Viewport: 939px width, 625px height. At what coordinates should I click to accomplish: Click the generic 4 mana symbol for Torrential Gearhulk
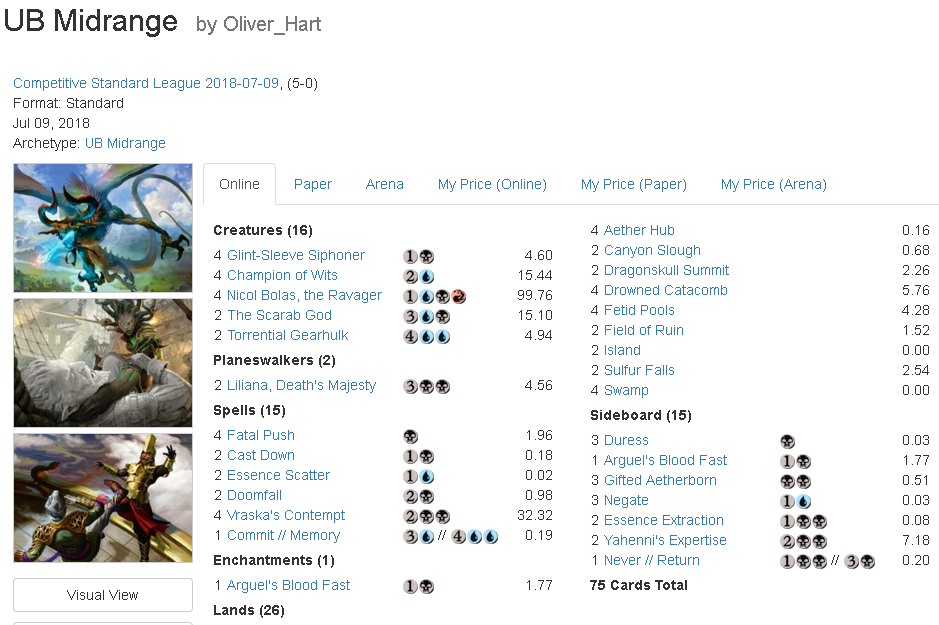(x=411, y=336)
